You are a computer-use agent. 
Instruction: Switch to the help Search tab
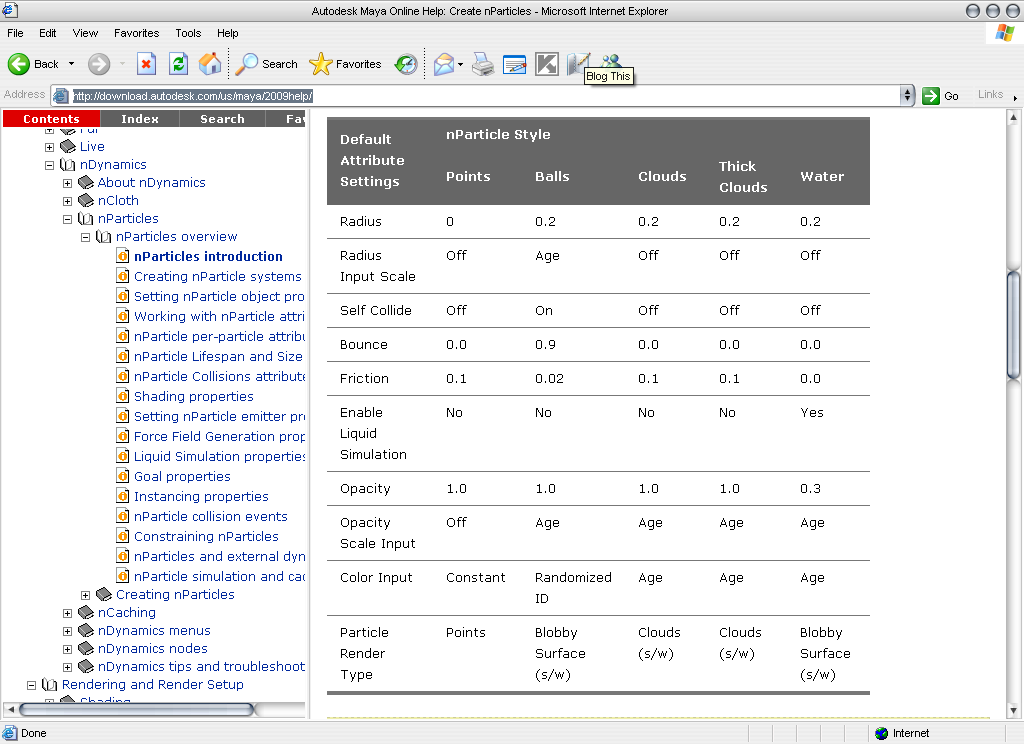pyautogui.click(x=222, y=119)
